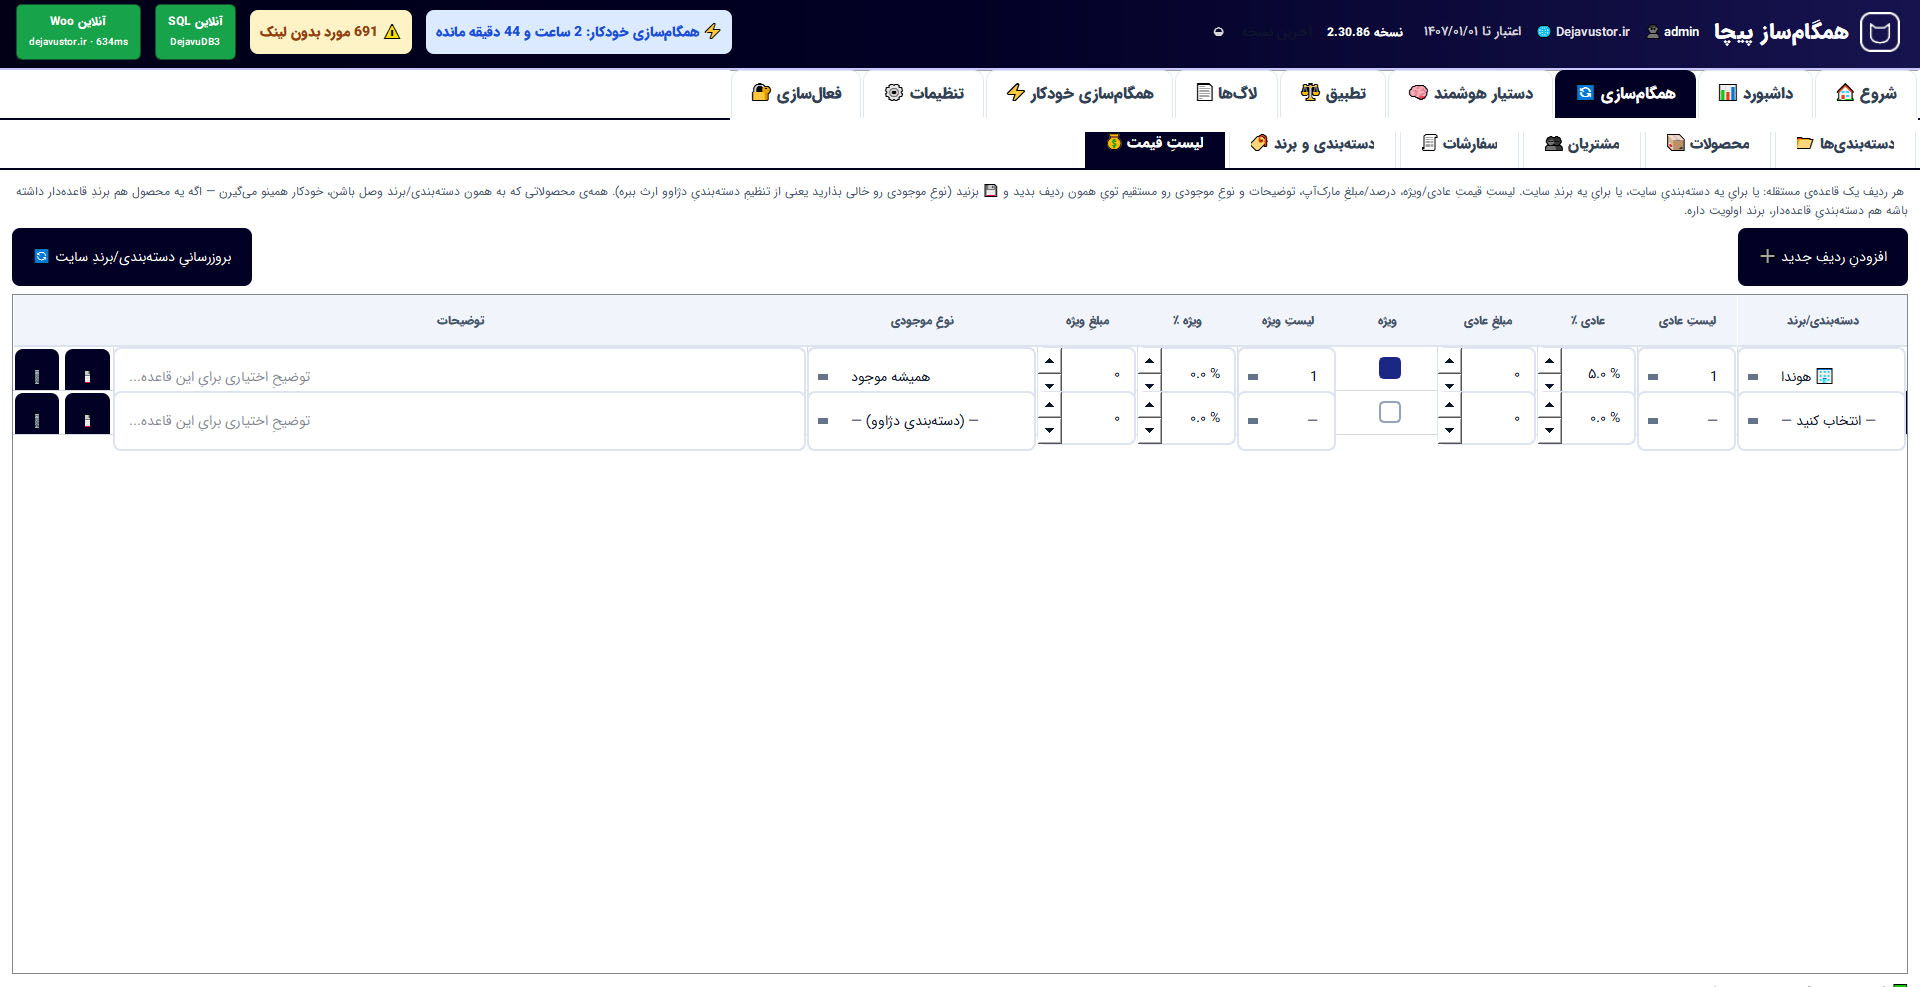Switch to the همگام‌سازی خودکار tab
The image size is (1920, 987).
(1080, 93)
